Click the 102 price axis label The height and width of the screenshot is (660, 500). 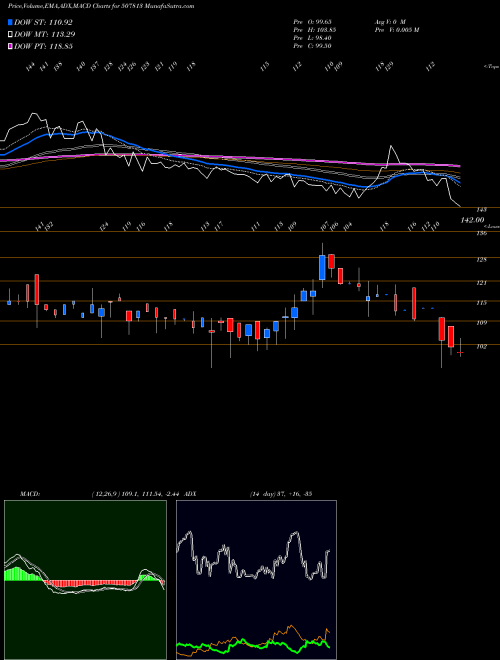(x=482, y=346)
